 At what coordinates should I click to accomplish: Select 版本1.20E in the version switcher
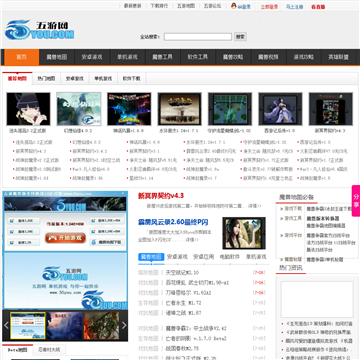(x=24, y=221)
